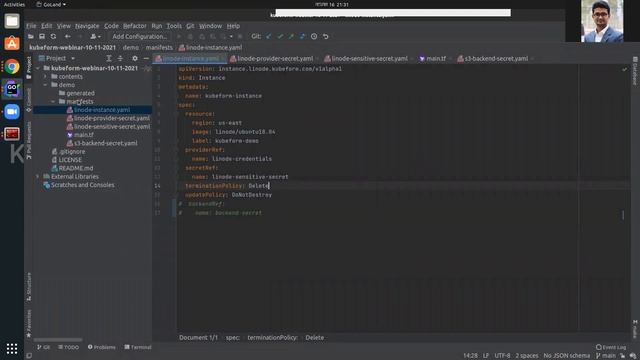Toggle the Database tool window stripe
The image size is (640, 360).
pos(635,71)
